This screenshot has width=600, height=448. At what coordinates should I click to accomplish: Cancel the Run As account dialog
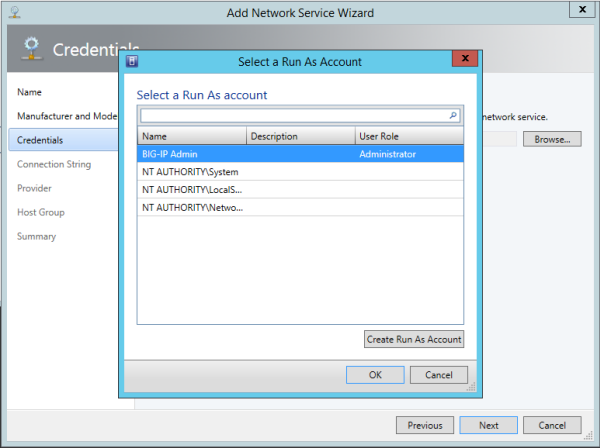[438, 375]
